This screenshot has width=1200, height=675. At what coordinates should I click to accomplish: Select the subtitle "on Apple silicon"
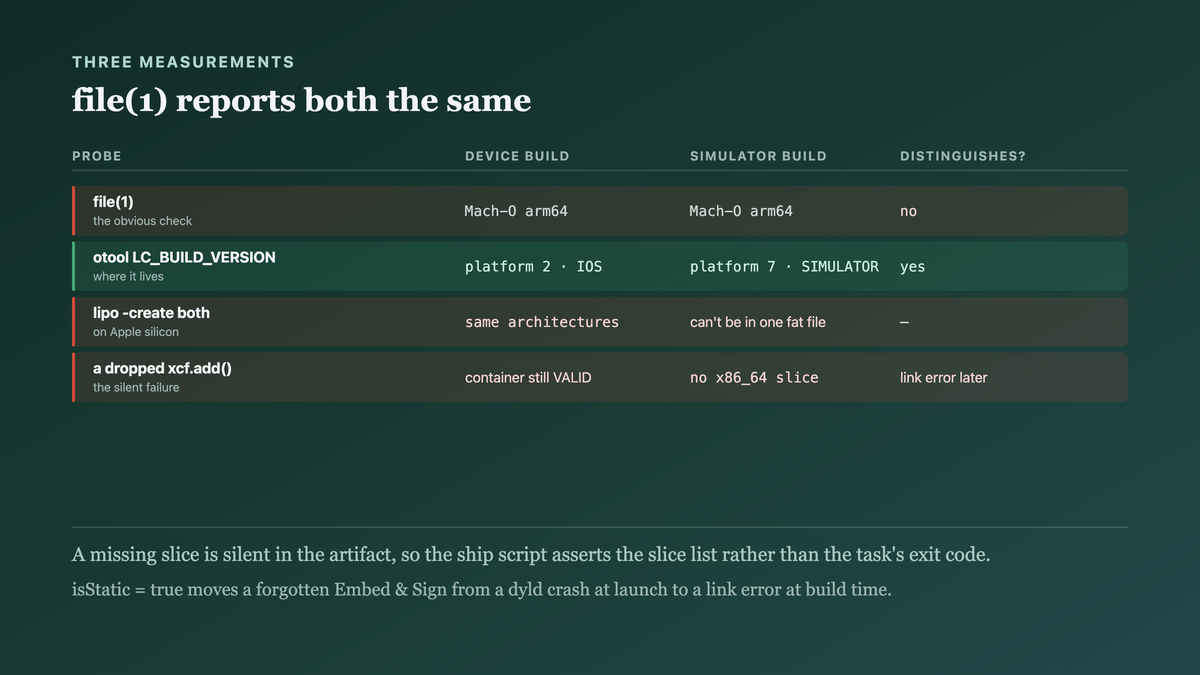(x=136, y=332)
